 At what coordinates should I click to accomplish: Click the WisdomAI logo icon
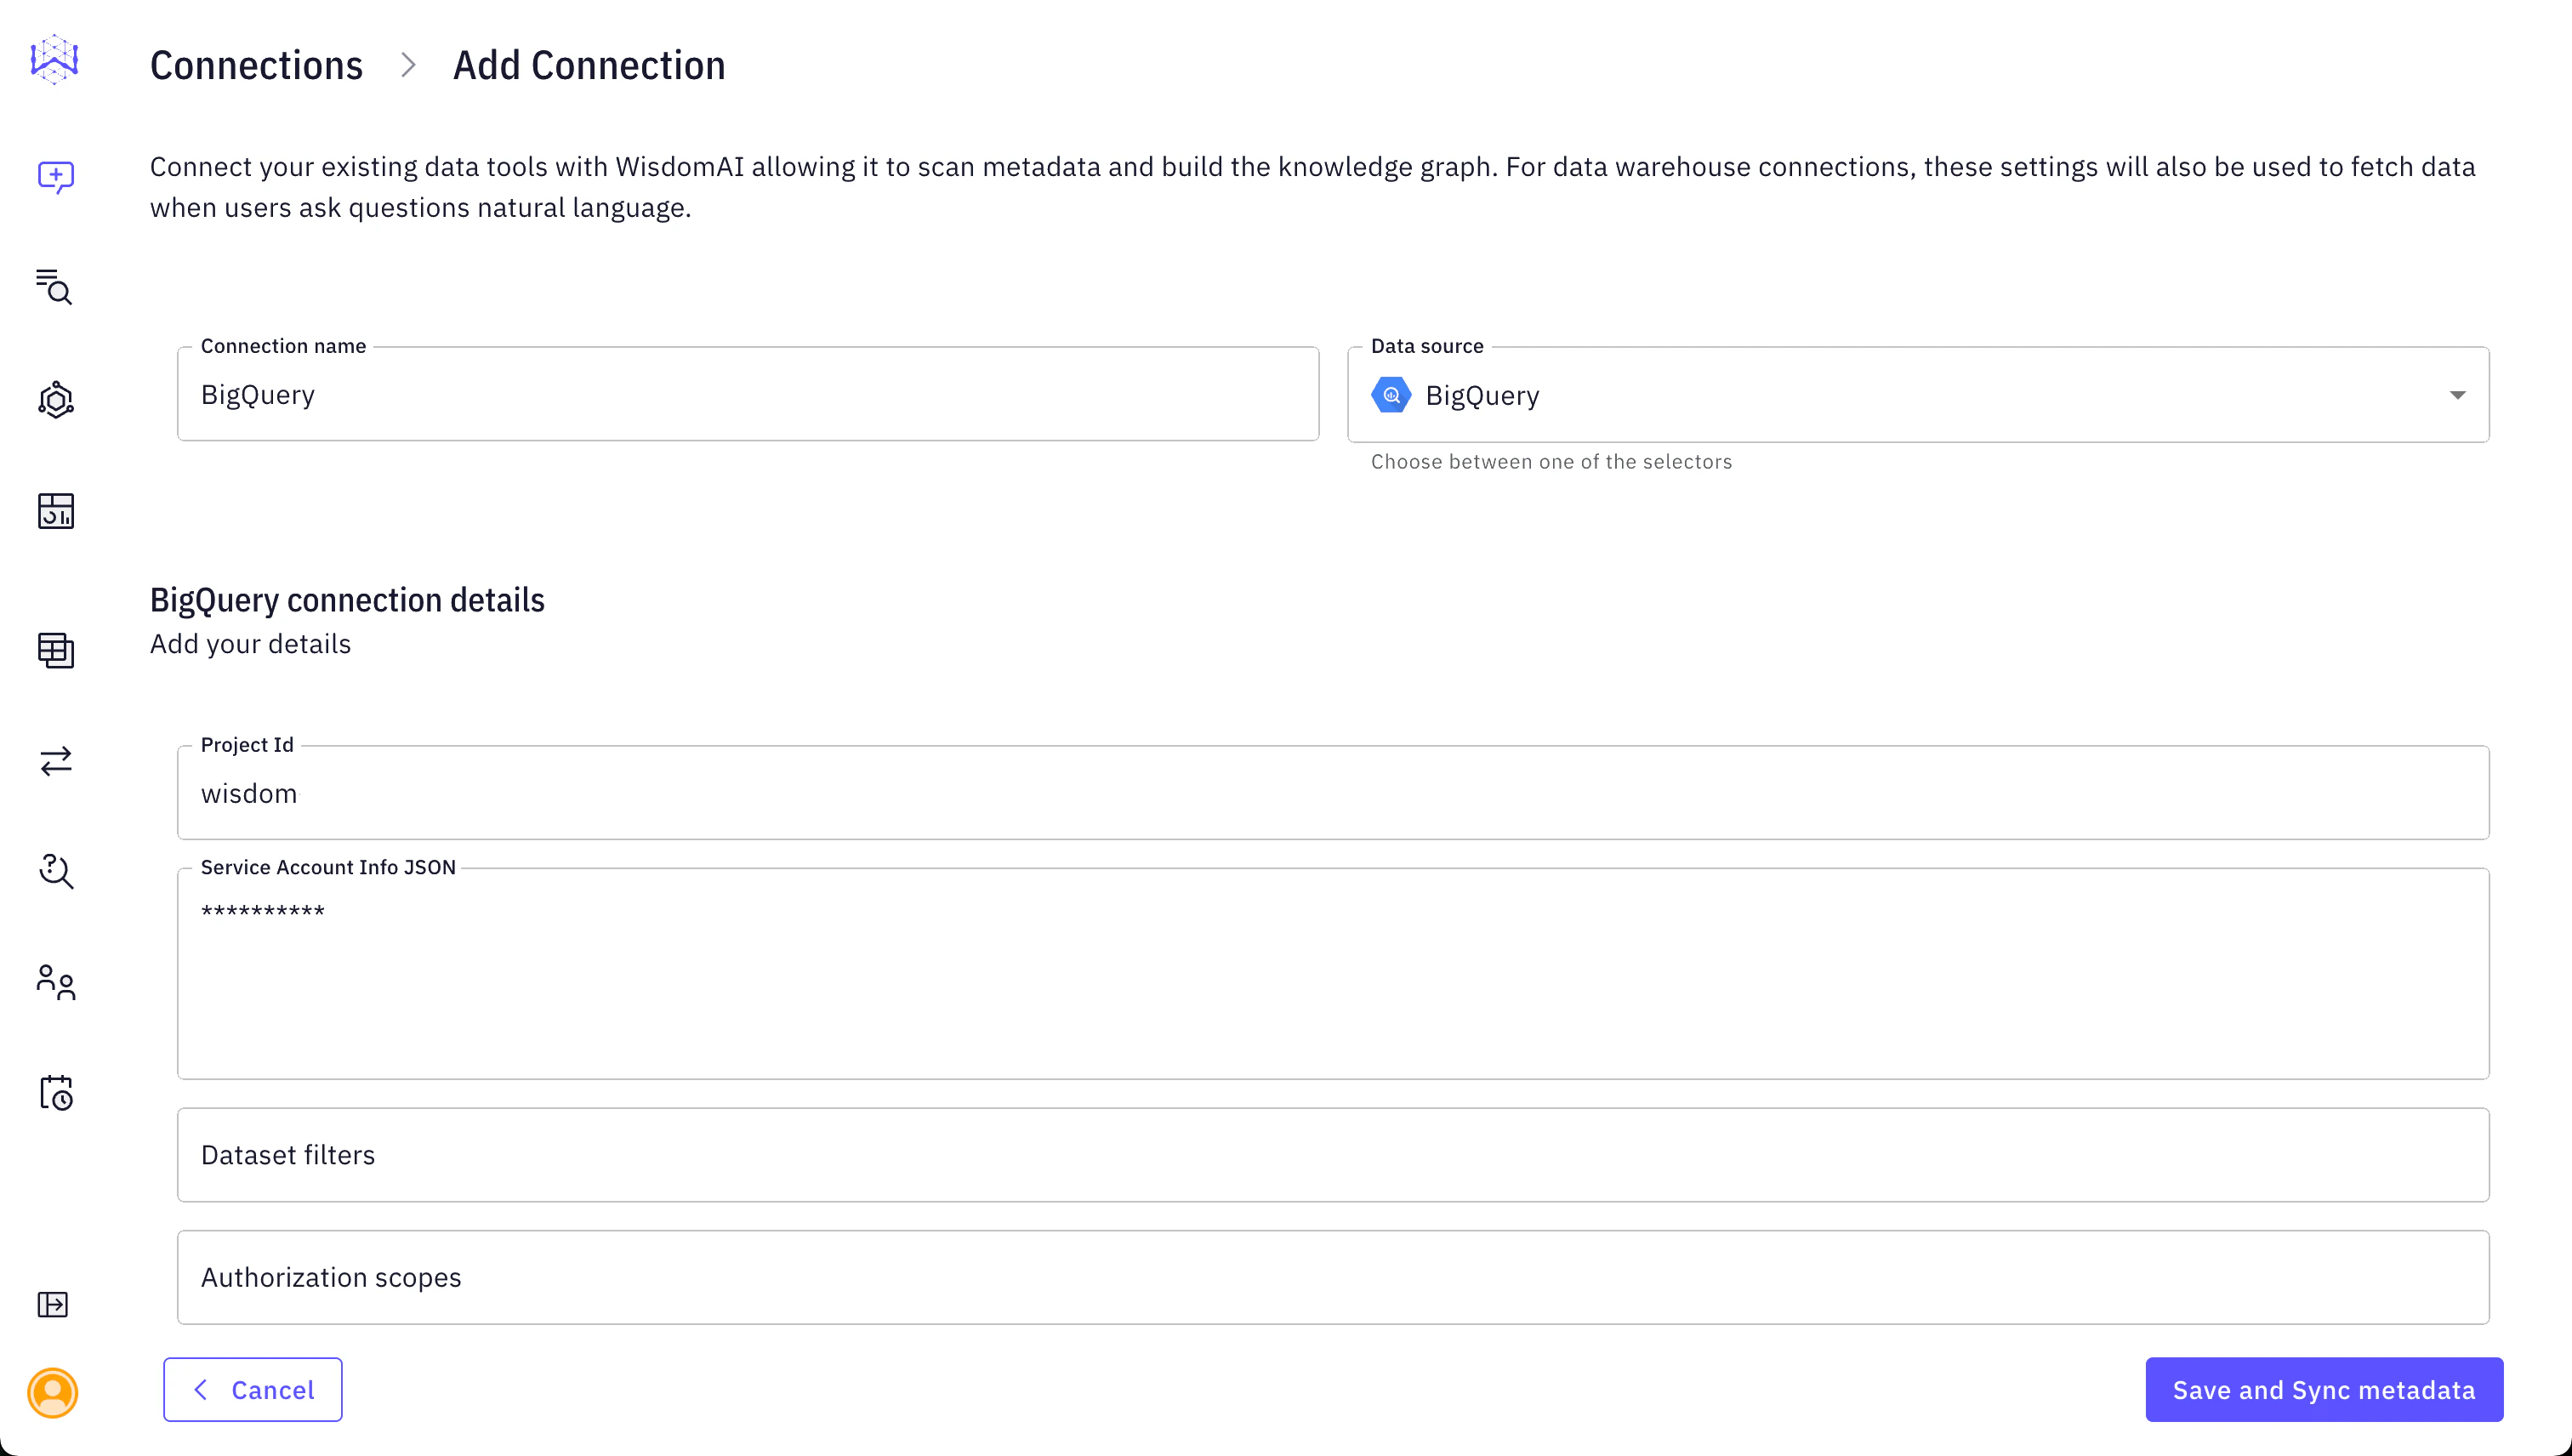pyautogui.click(x=54, y=60)
